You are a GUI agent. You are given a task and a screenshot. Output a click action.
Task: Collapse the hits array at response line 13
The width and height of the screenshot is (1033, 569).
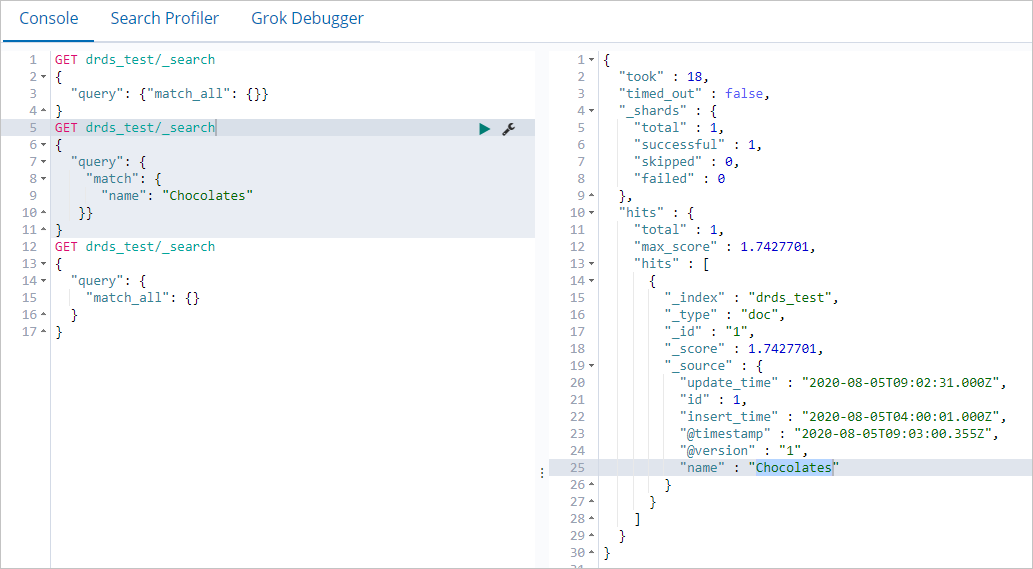coord(591,264)
